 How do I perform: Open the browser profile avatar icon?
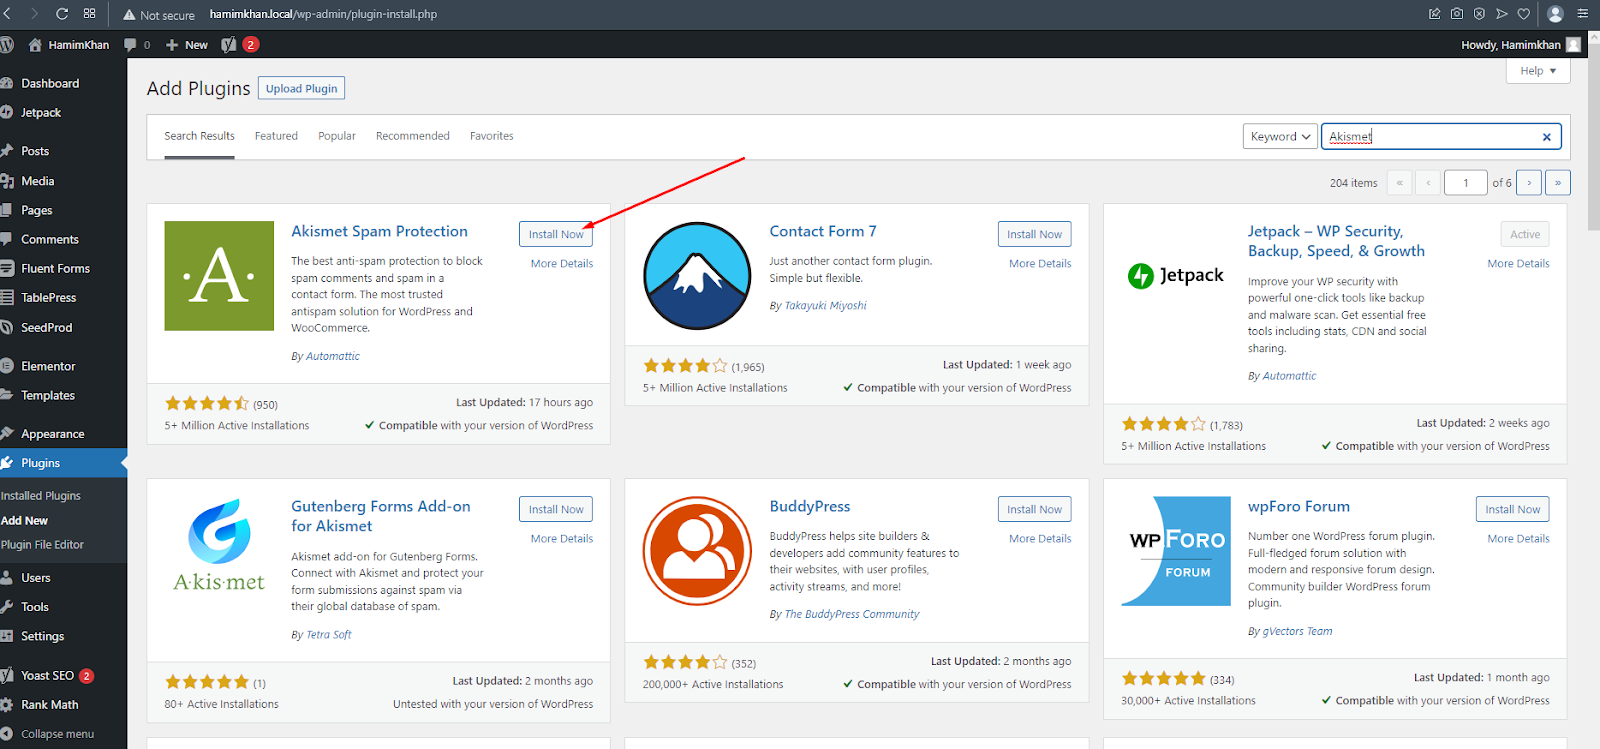1555,14
